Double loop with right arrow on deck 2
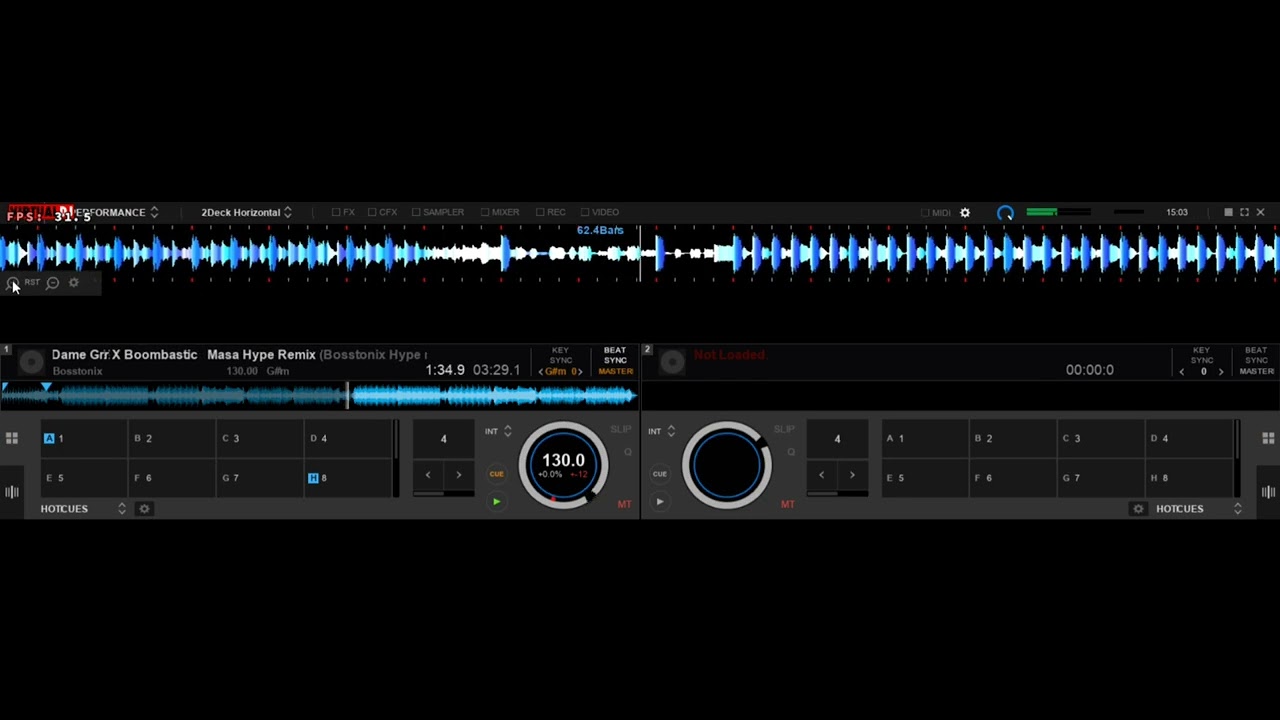 pyautogui.click(x=853, y=475)
